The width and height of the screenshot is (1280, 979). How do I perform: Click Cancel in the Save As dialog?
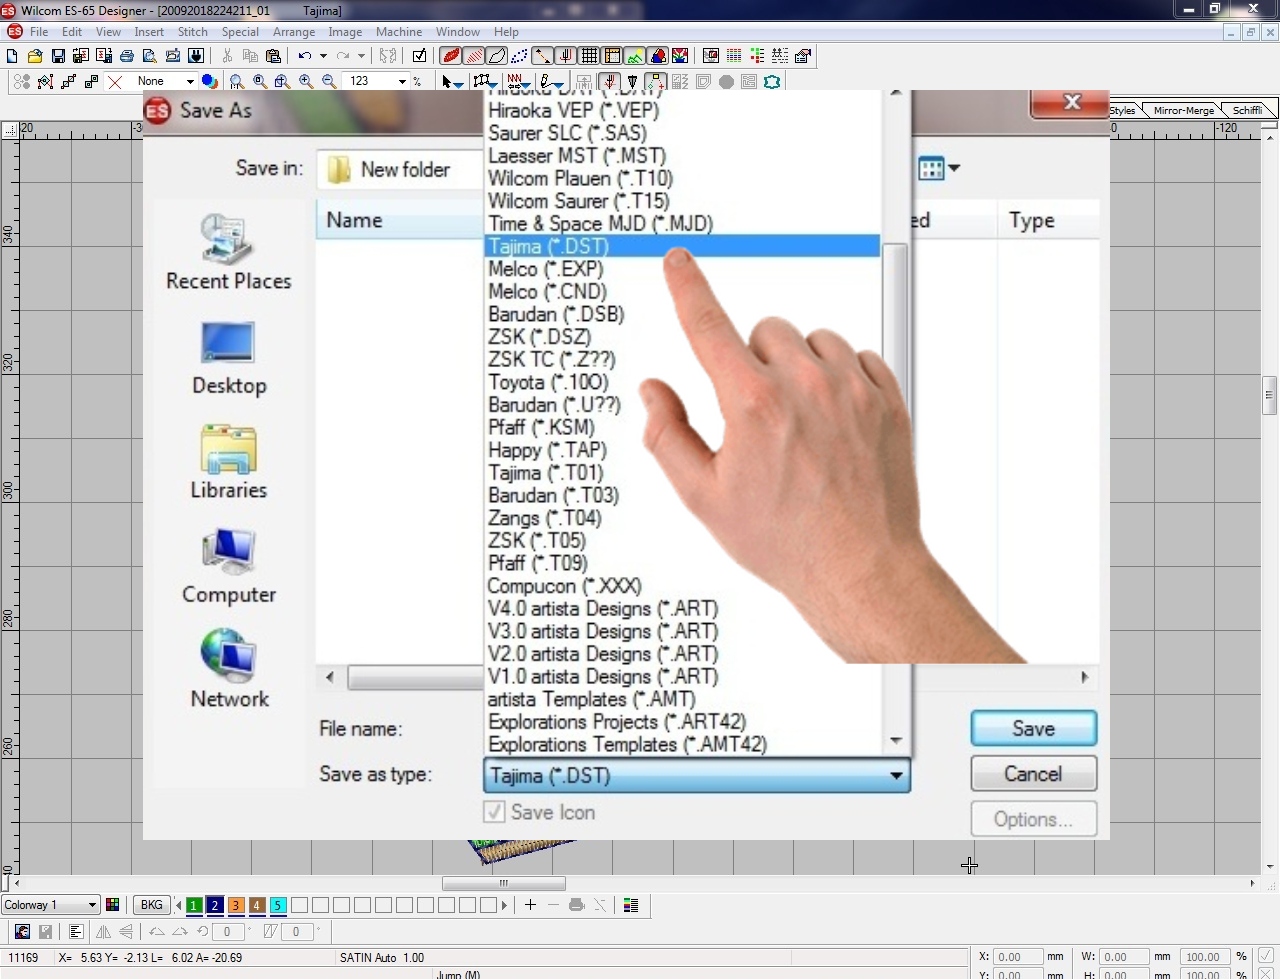[1033, 774]
